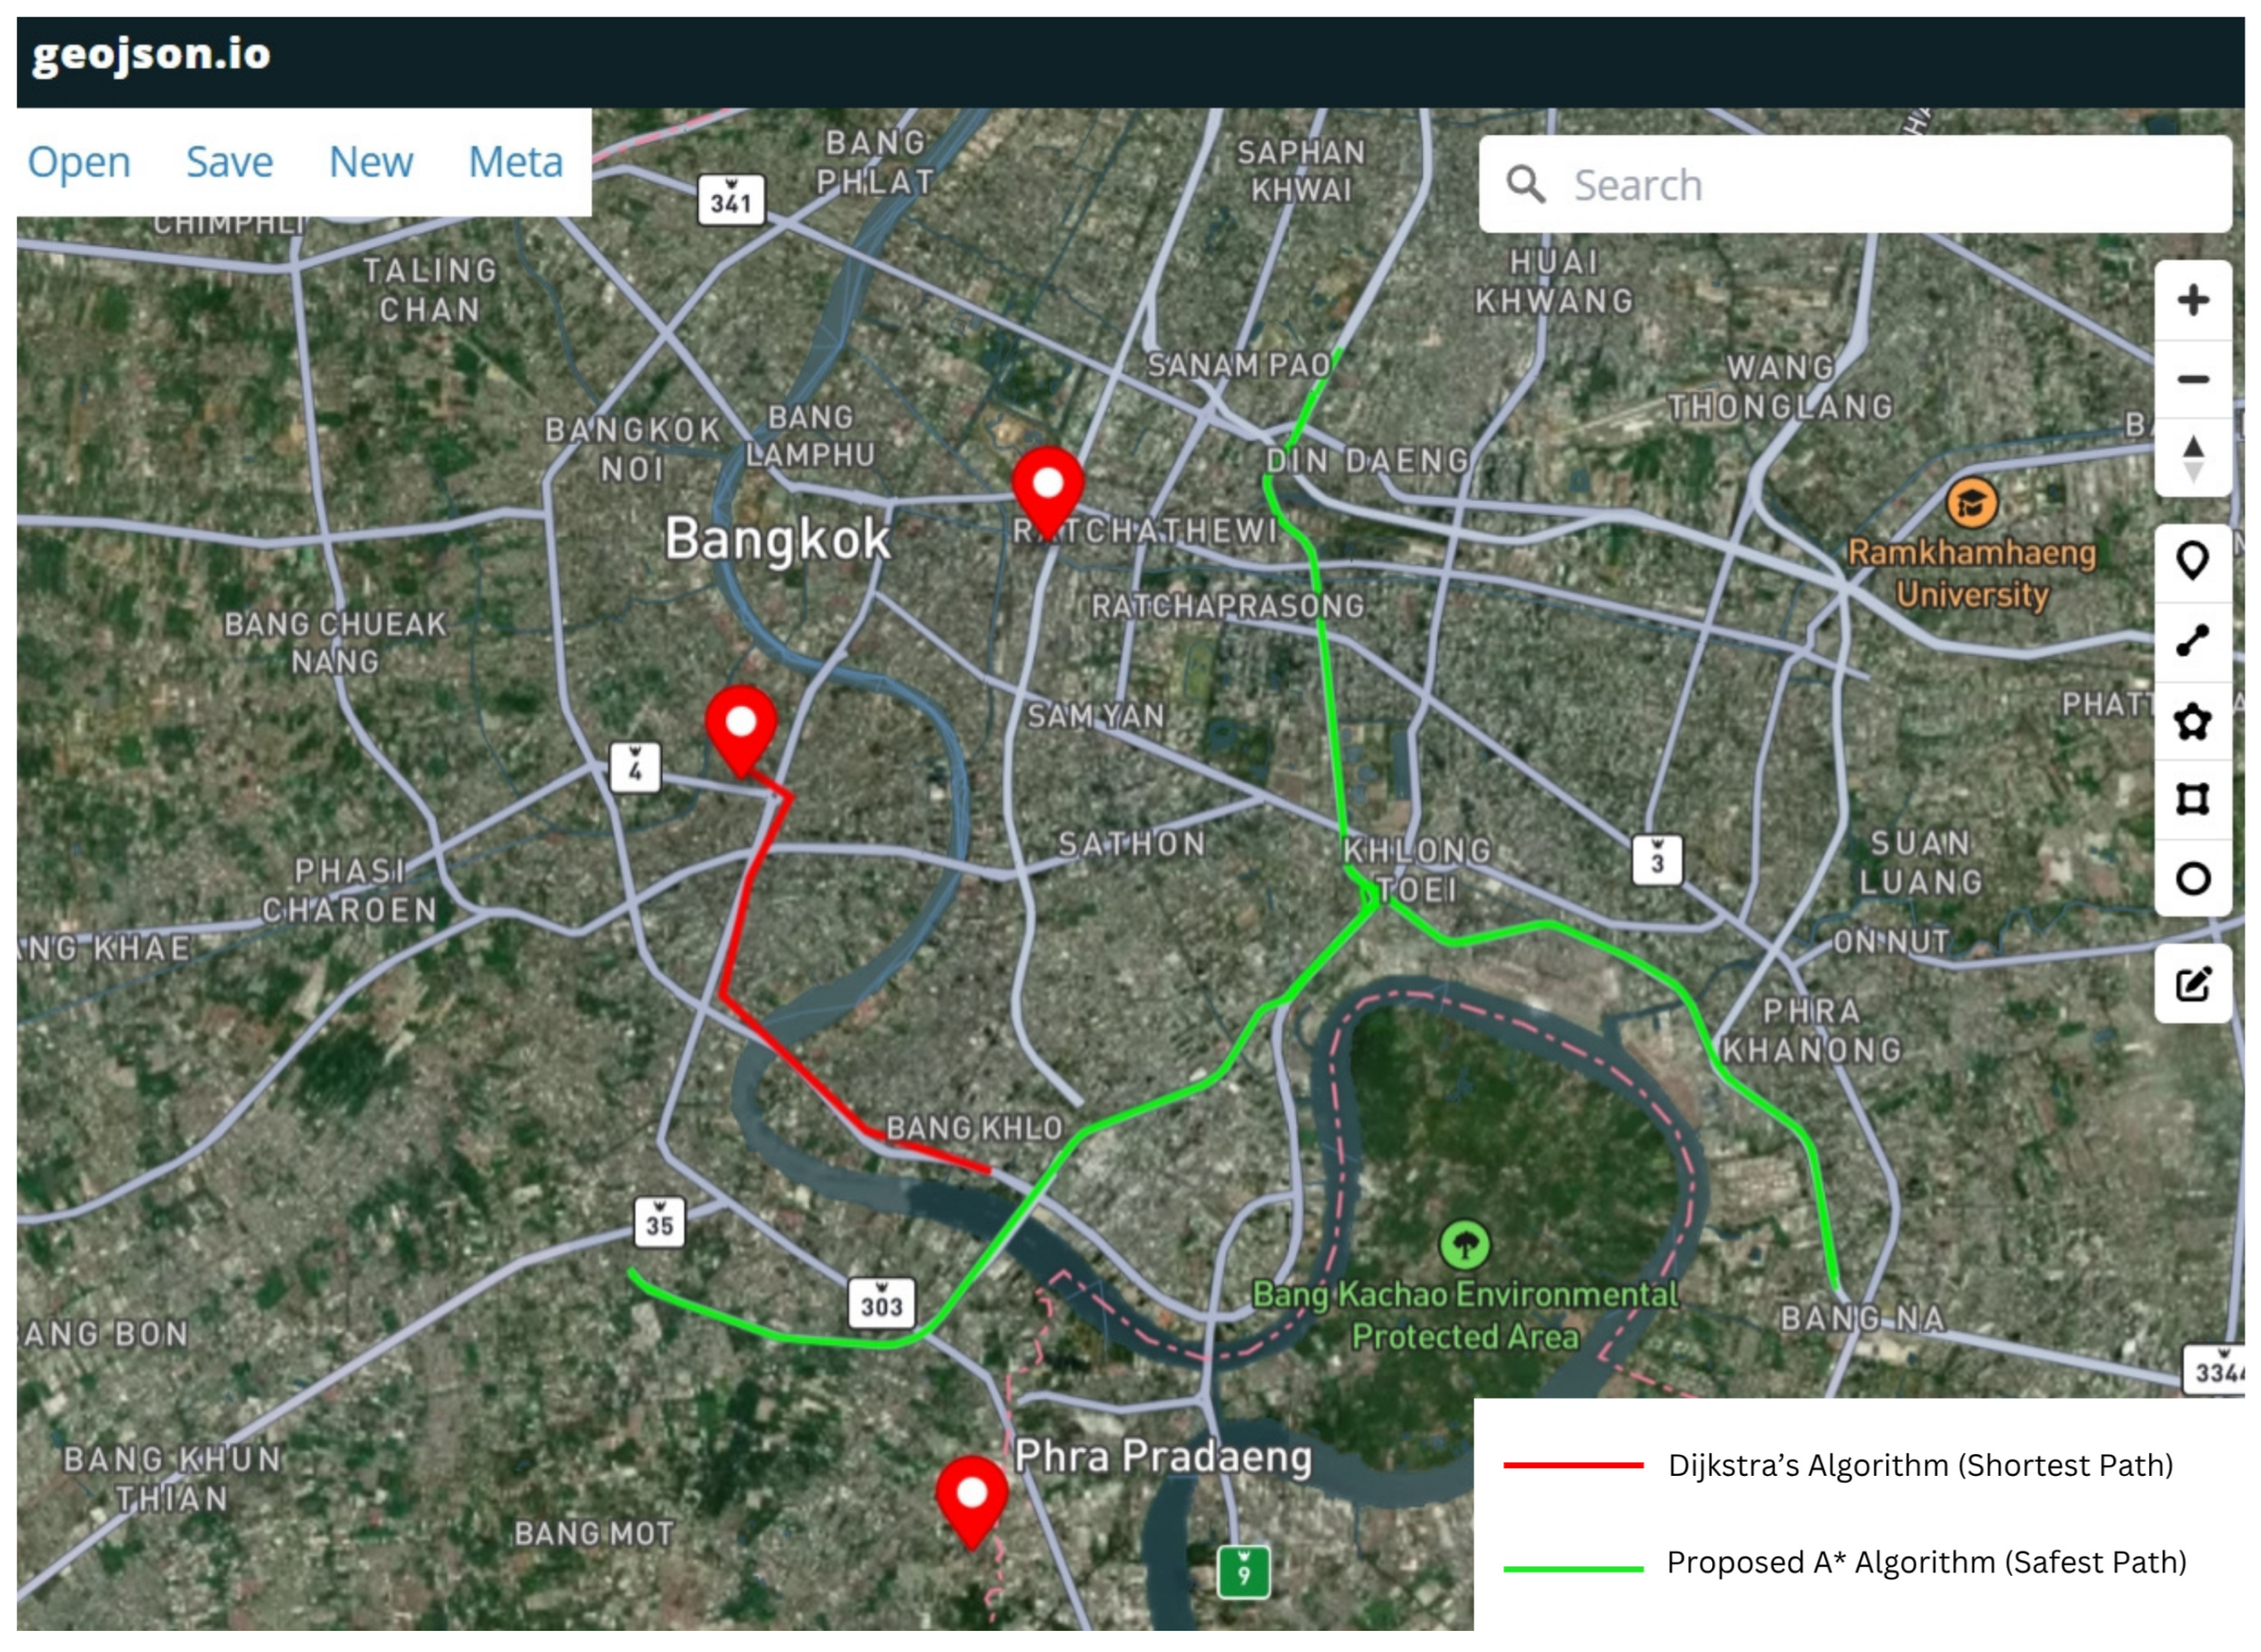This screenshot has height=1652, width=2261.
Task: Click the HUAI KHWANG district label
Action: pyautogui.click(x=1554, y=282)
